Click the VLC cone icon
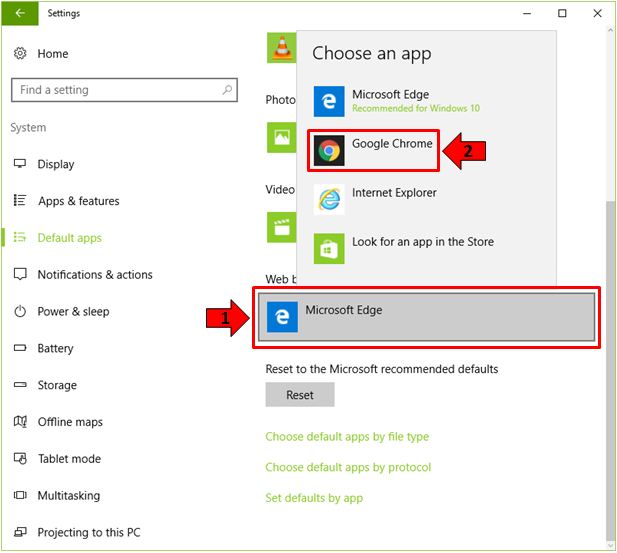 click(281, 48)
